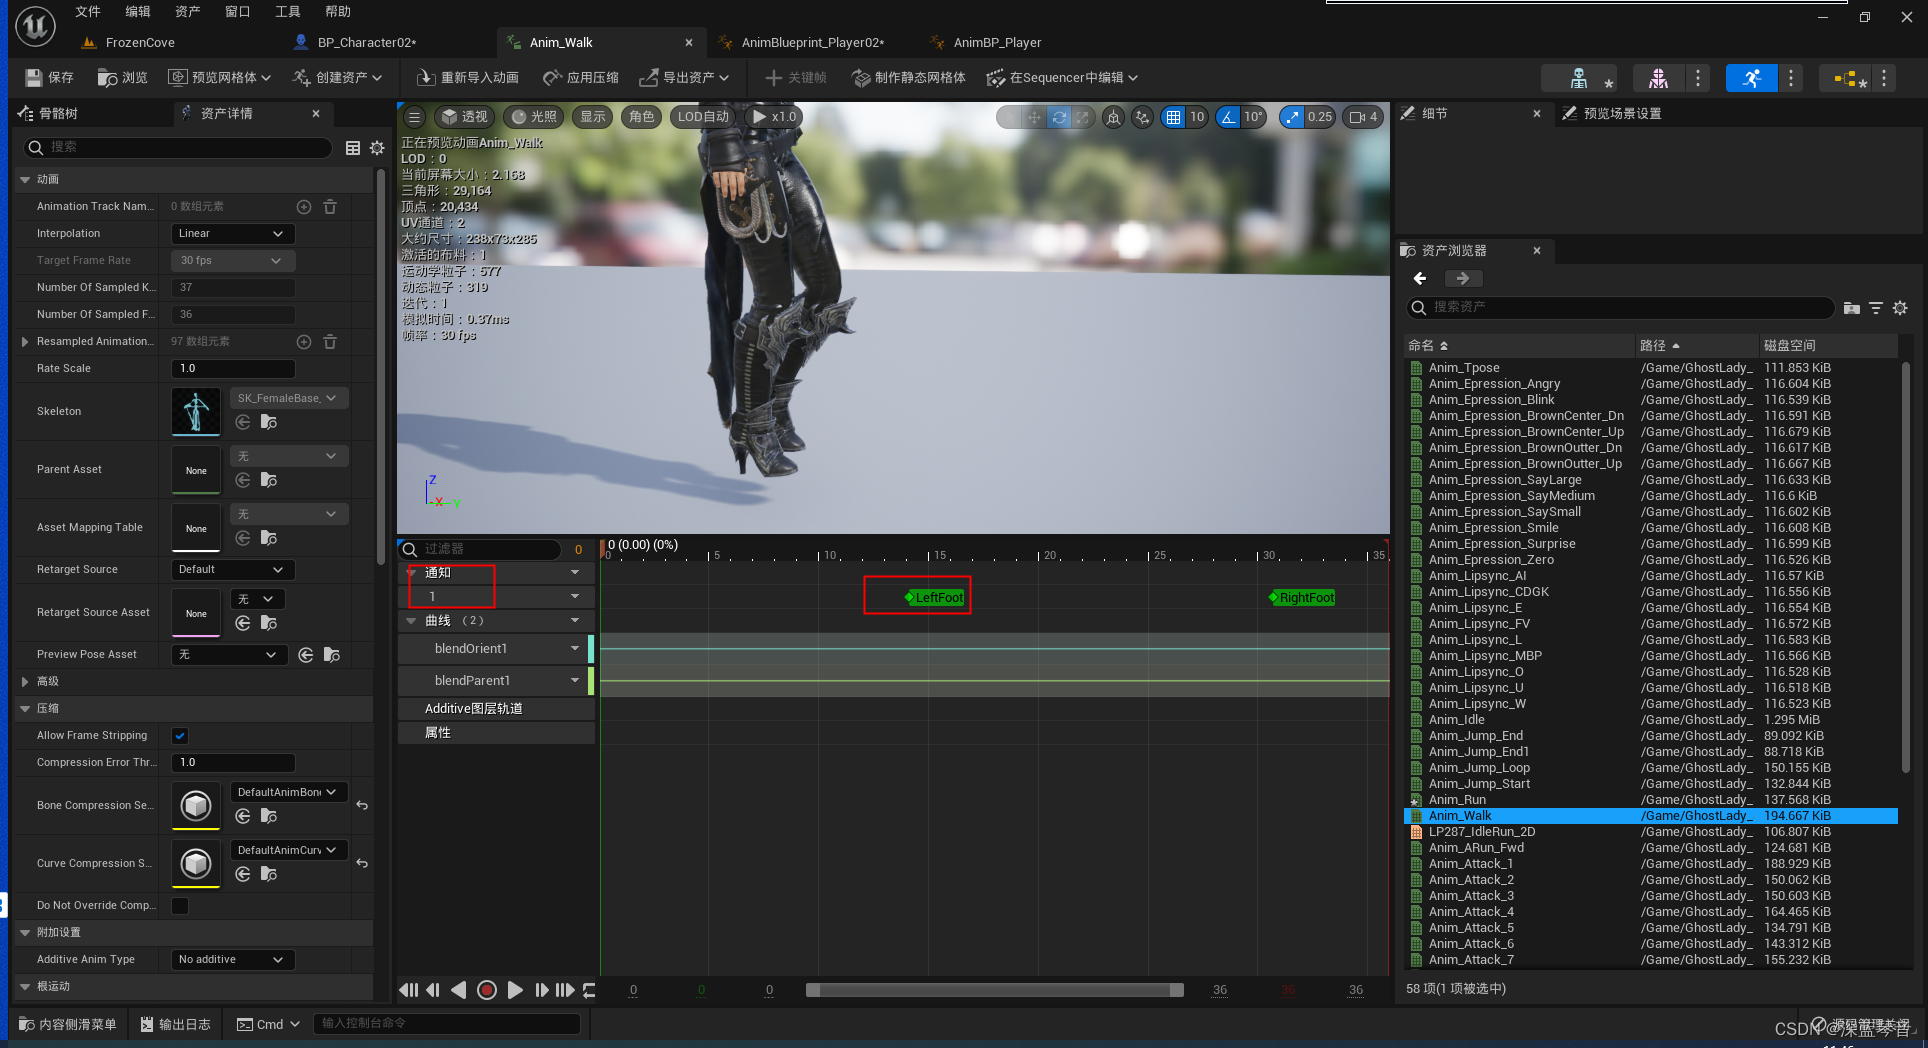Toggle grid snapping in viewport
Image resolution: width=1928 pixels, height=1048 pixels.
[x=1173, y=117]
